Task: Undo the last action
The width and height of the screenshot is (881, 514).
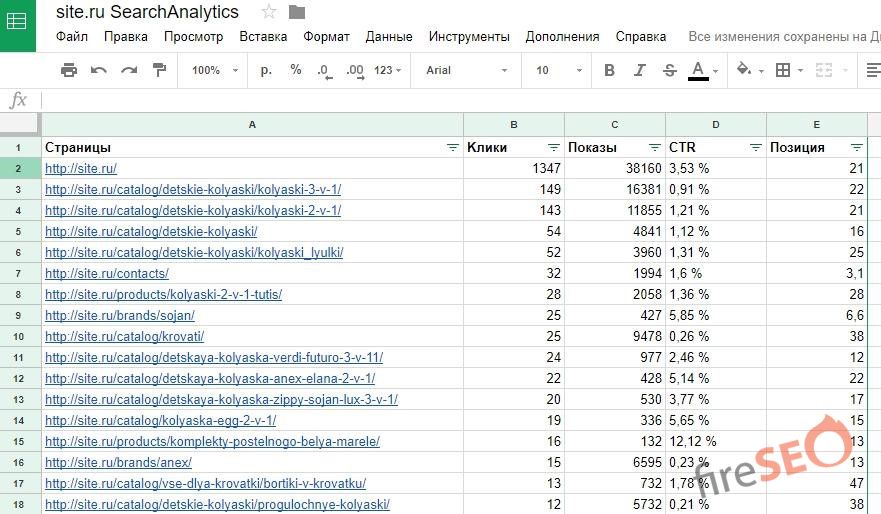Action: 99,70
